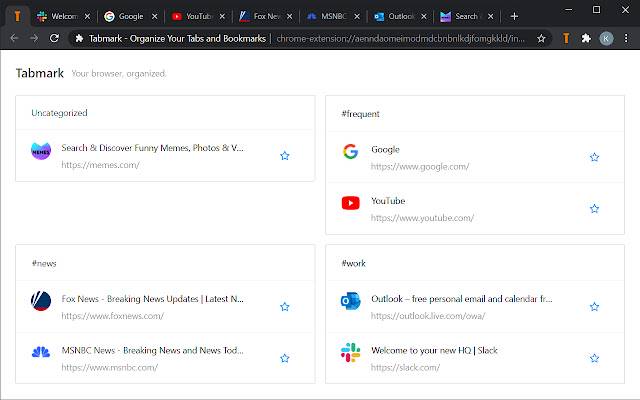Toggle star for Slack entry
Screen dimensions: 640x400
594,358
